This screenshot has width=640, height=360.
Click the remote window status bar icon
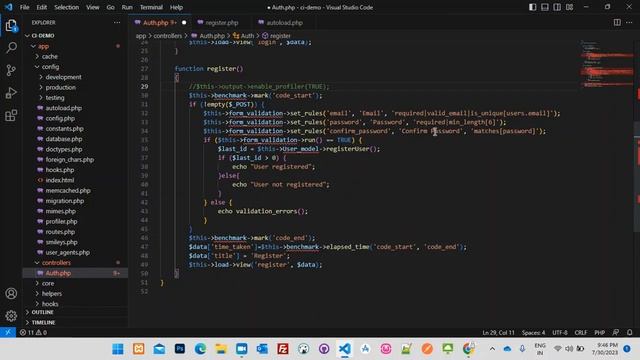coord(8,332)
